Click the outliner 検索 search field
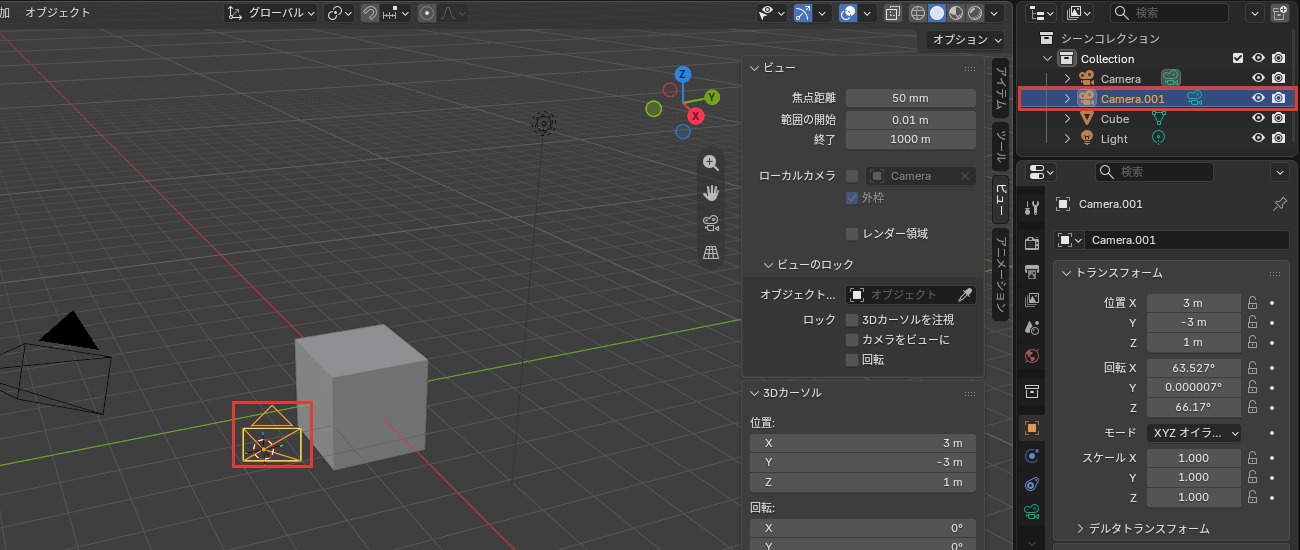 tap(1170, 13)
